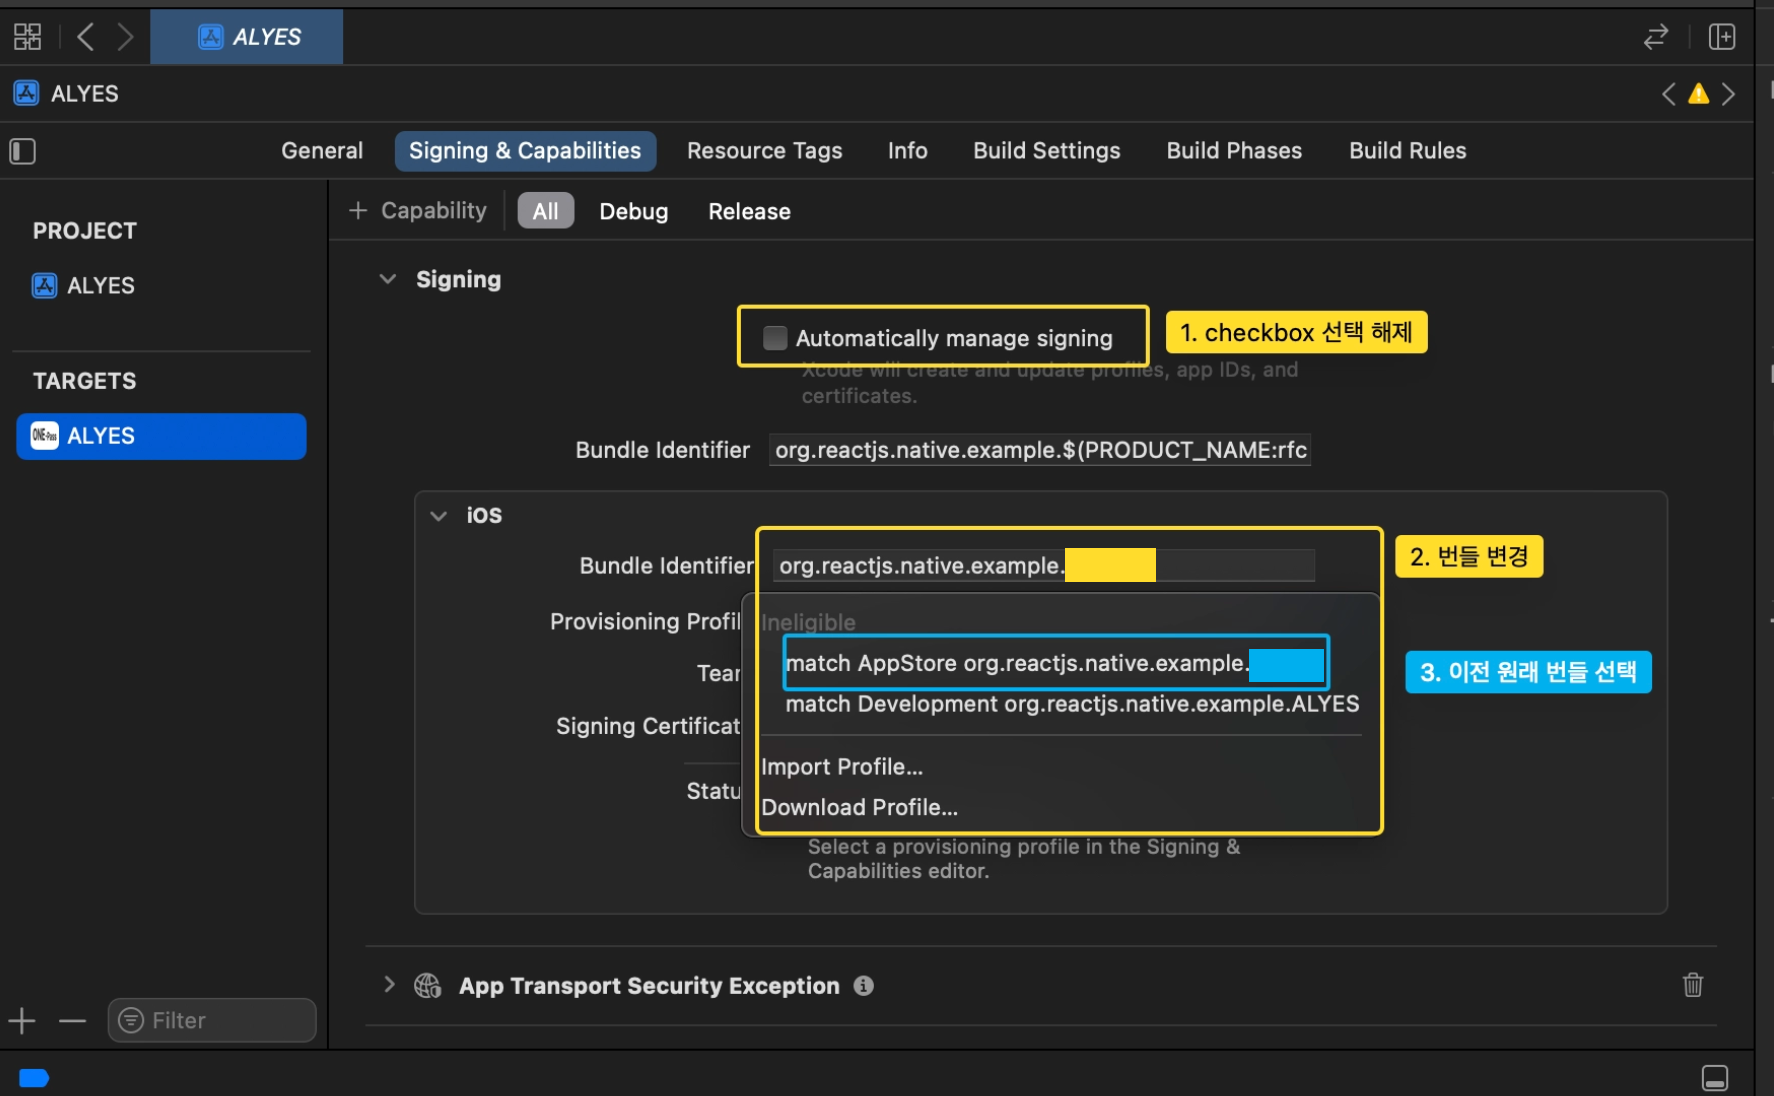Switch to the Resource Tags tab

pos(765,151)
